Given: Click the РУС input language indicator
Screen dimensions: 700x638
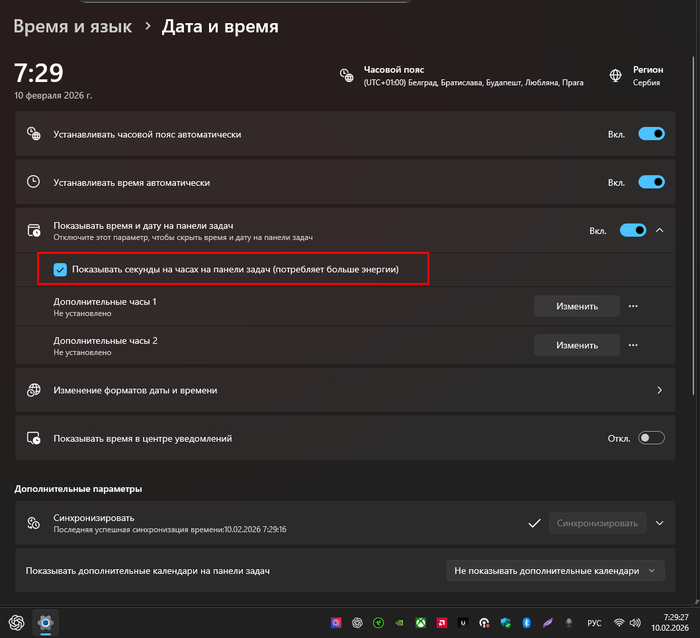Looking at the screenshot, I should (x=594, y=623).
